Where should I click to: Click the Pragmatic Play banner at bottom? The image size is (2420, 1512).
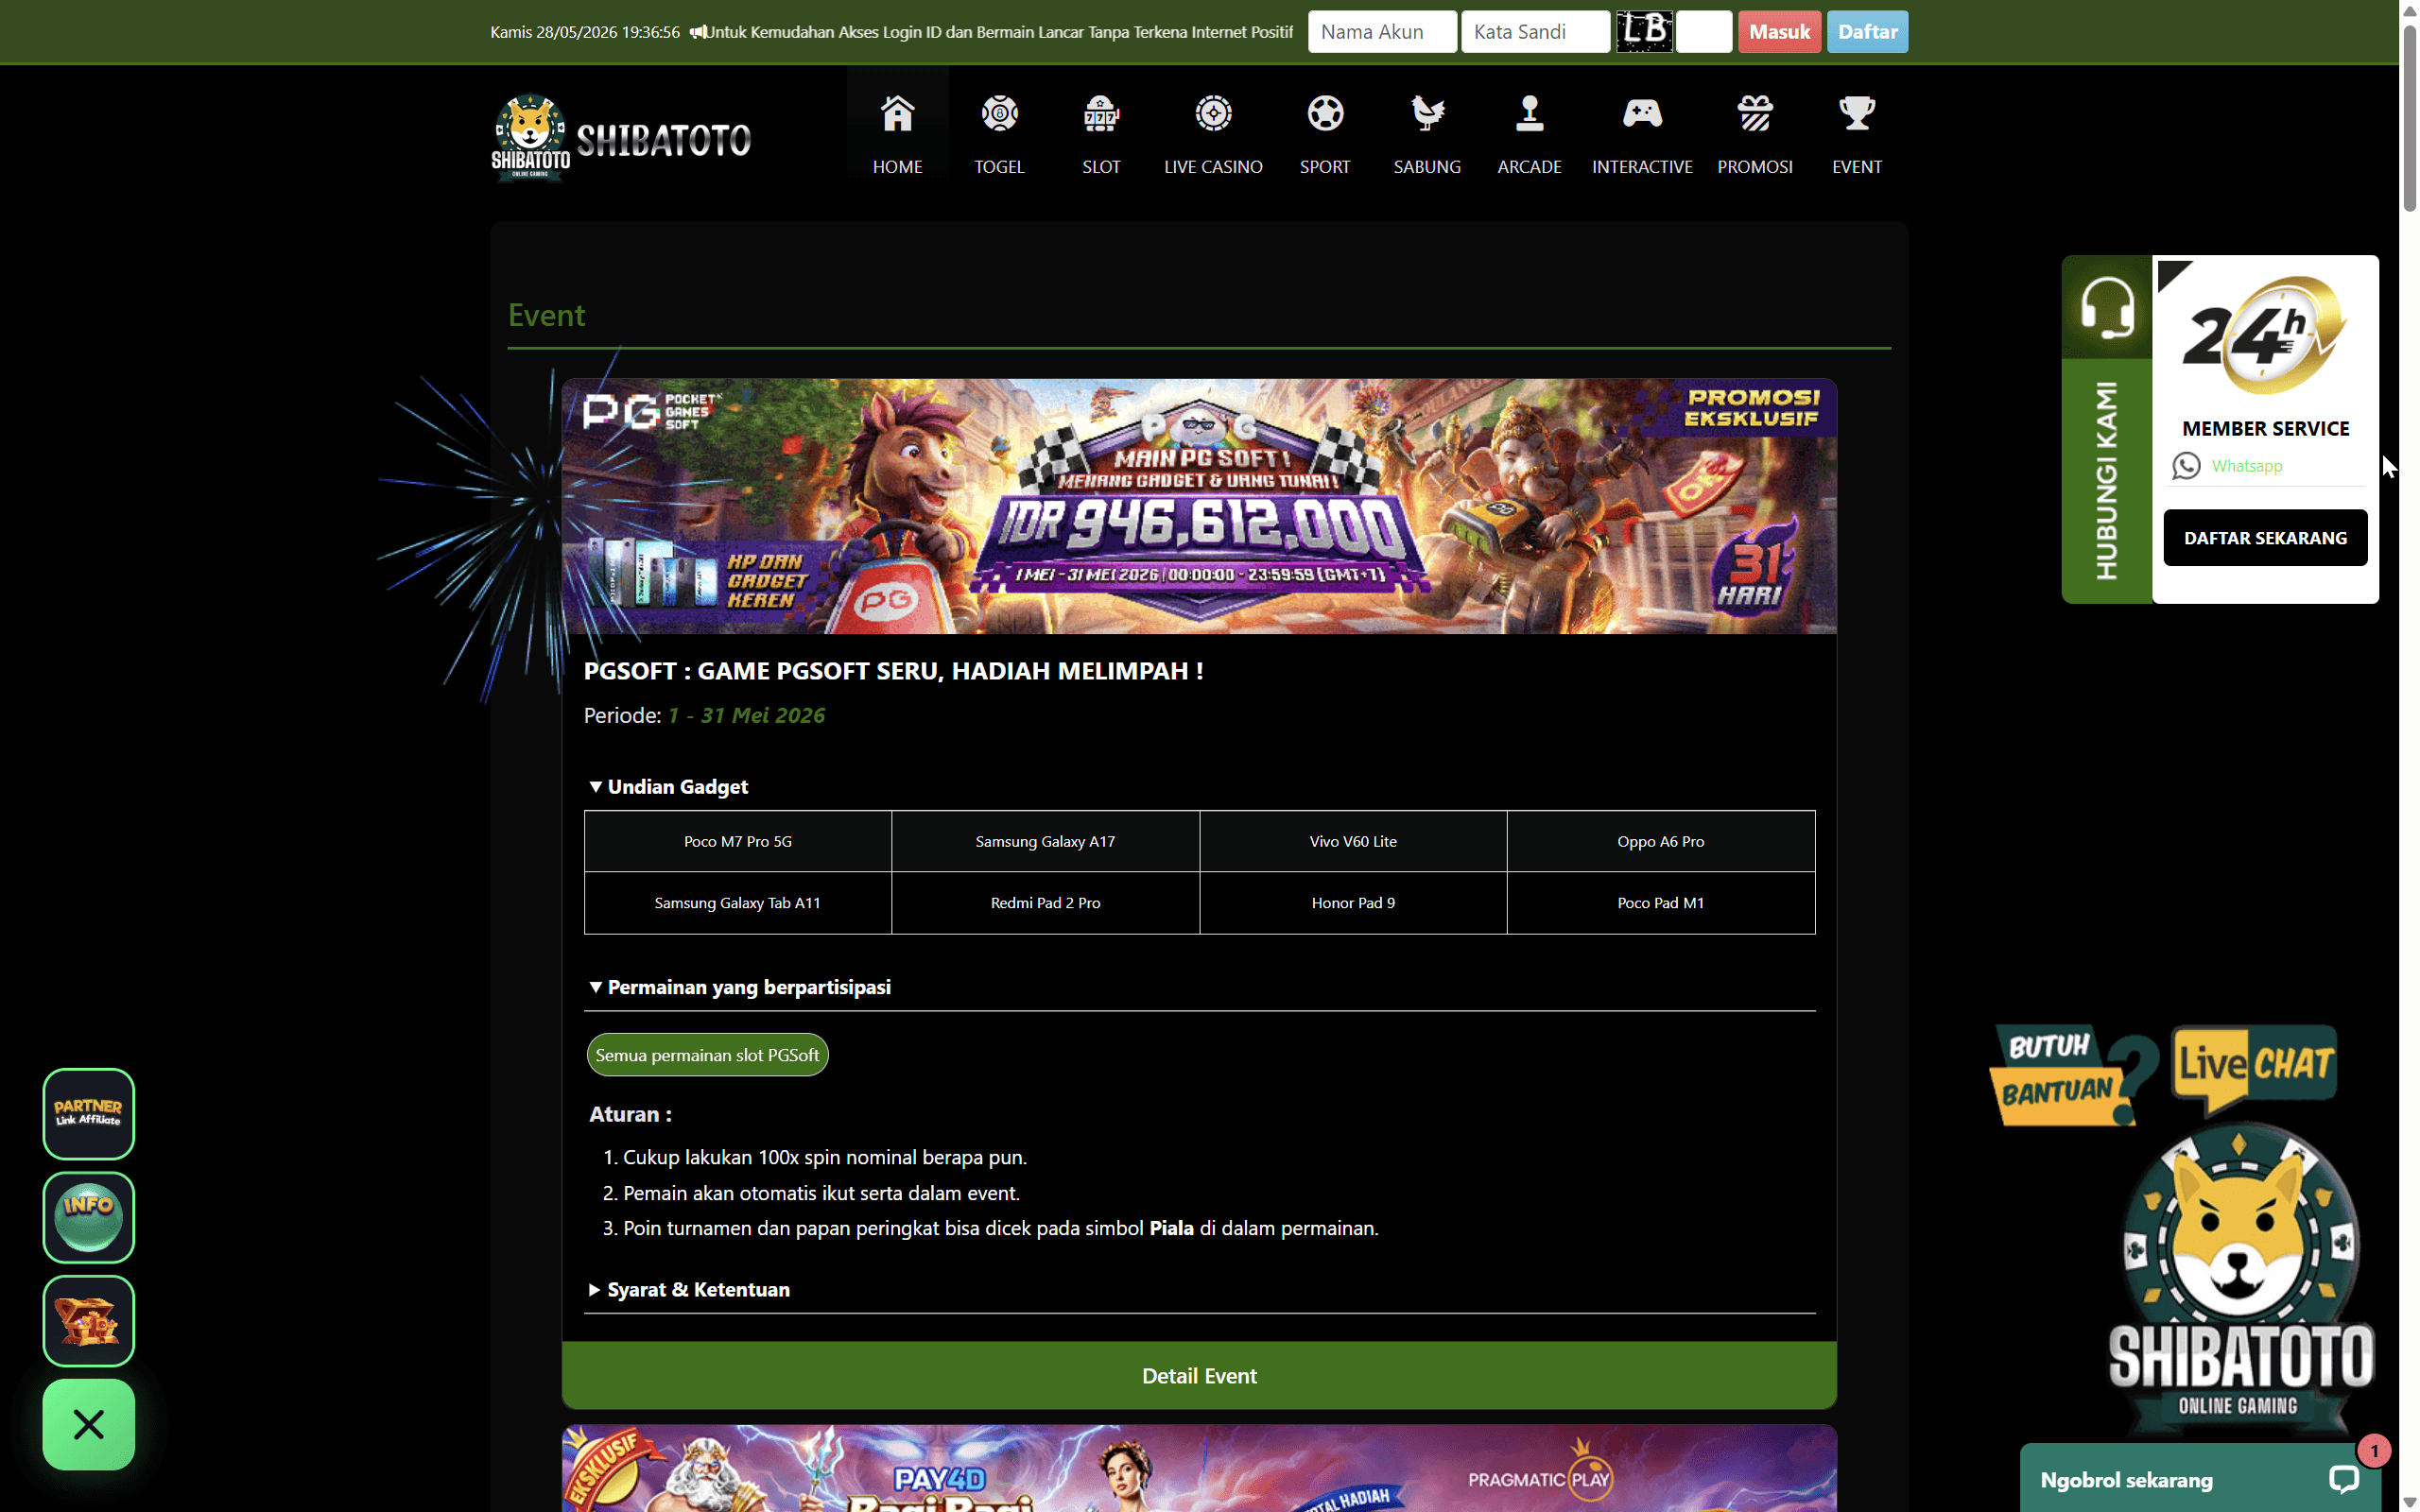point(1199,1468)
